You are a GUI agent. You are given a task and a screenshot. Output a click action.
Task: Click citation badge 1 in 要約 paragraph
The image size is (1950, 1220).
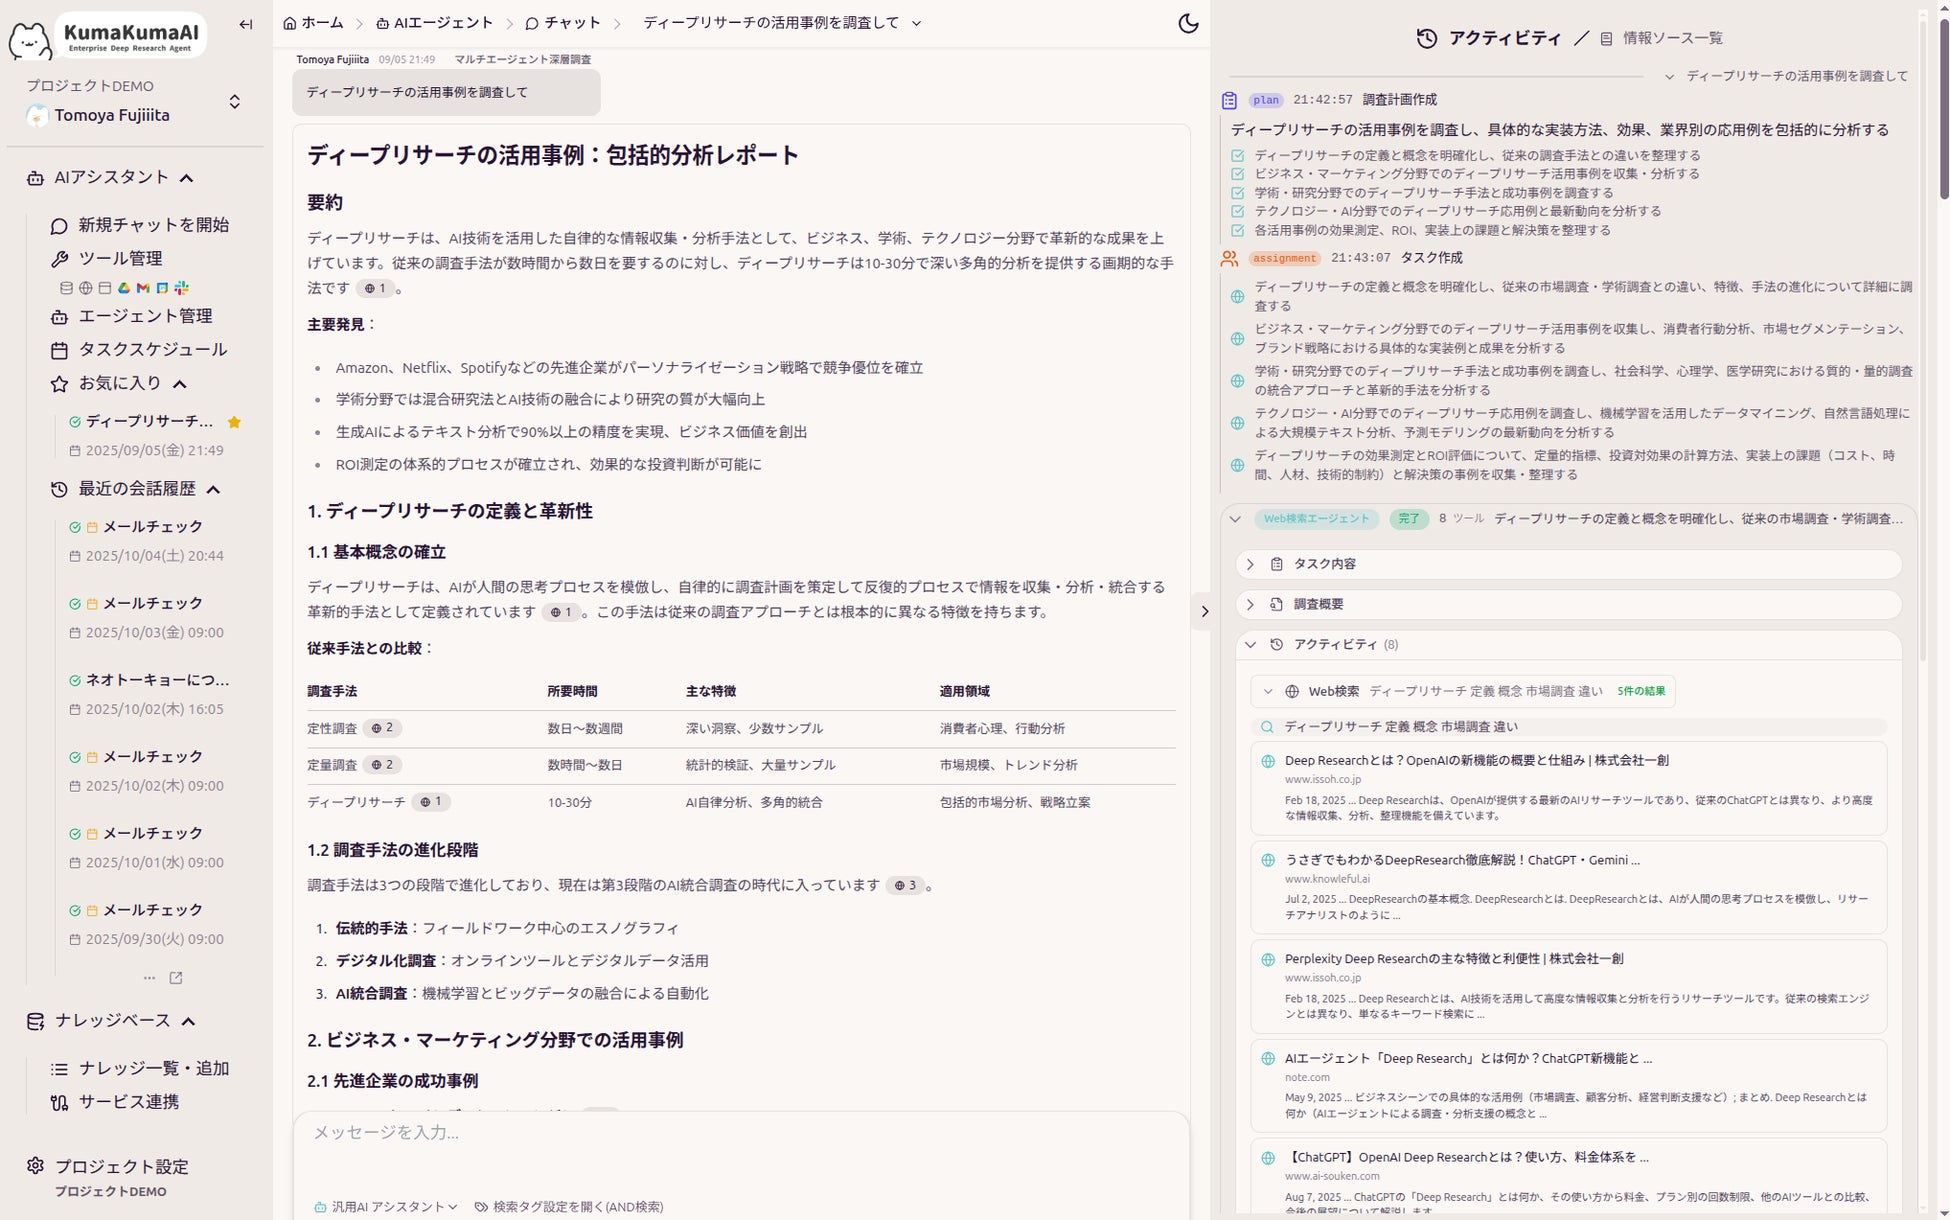375,288
